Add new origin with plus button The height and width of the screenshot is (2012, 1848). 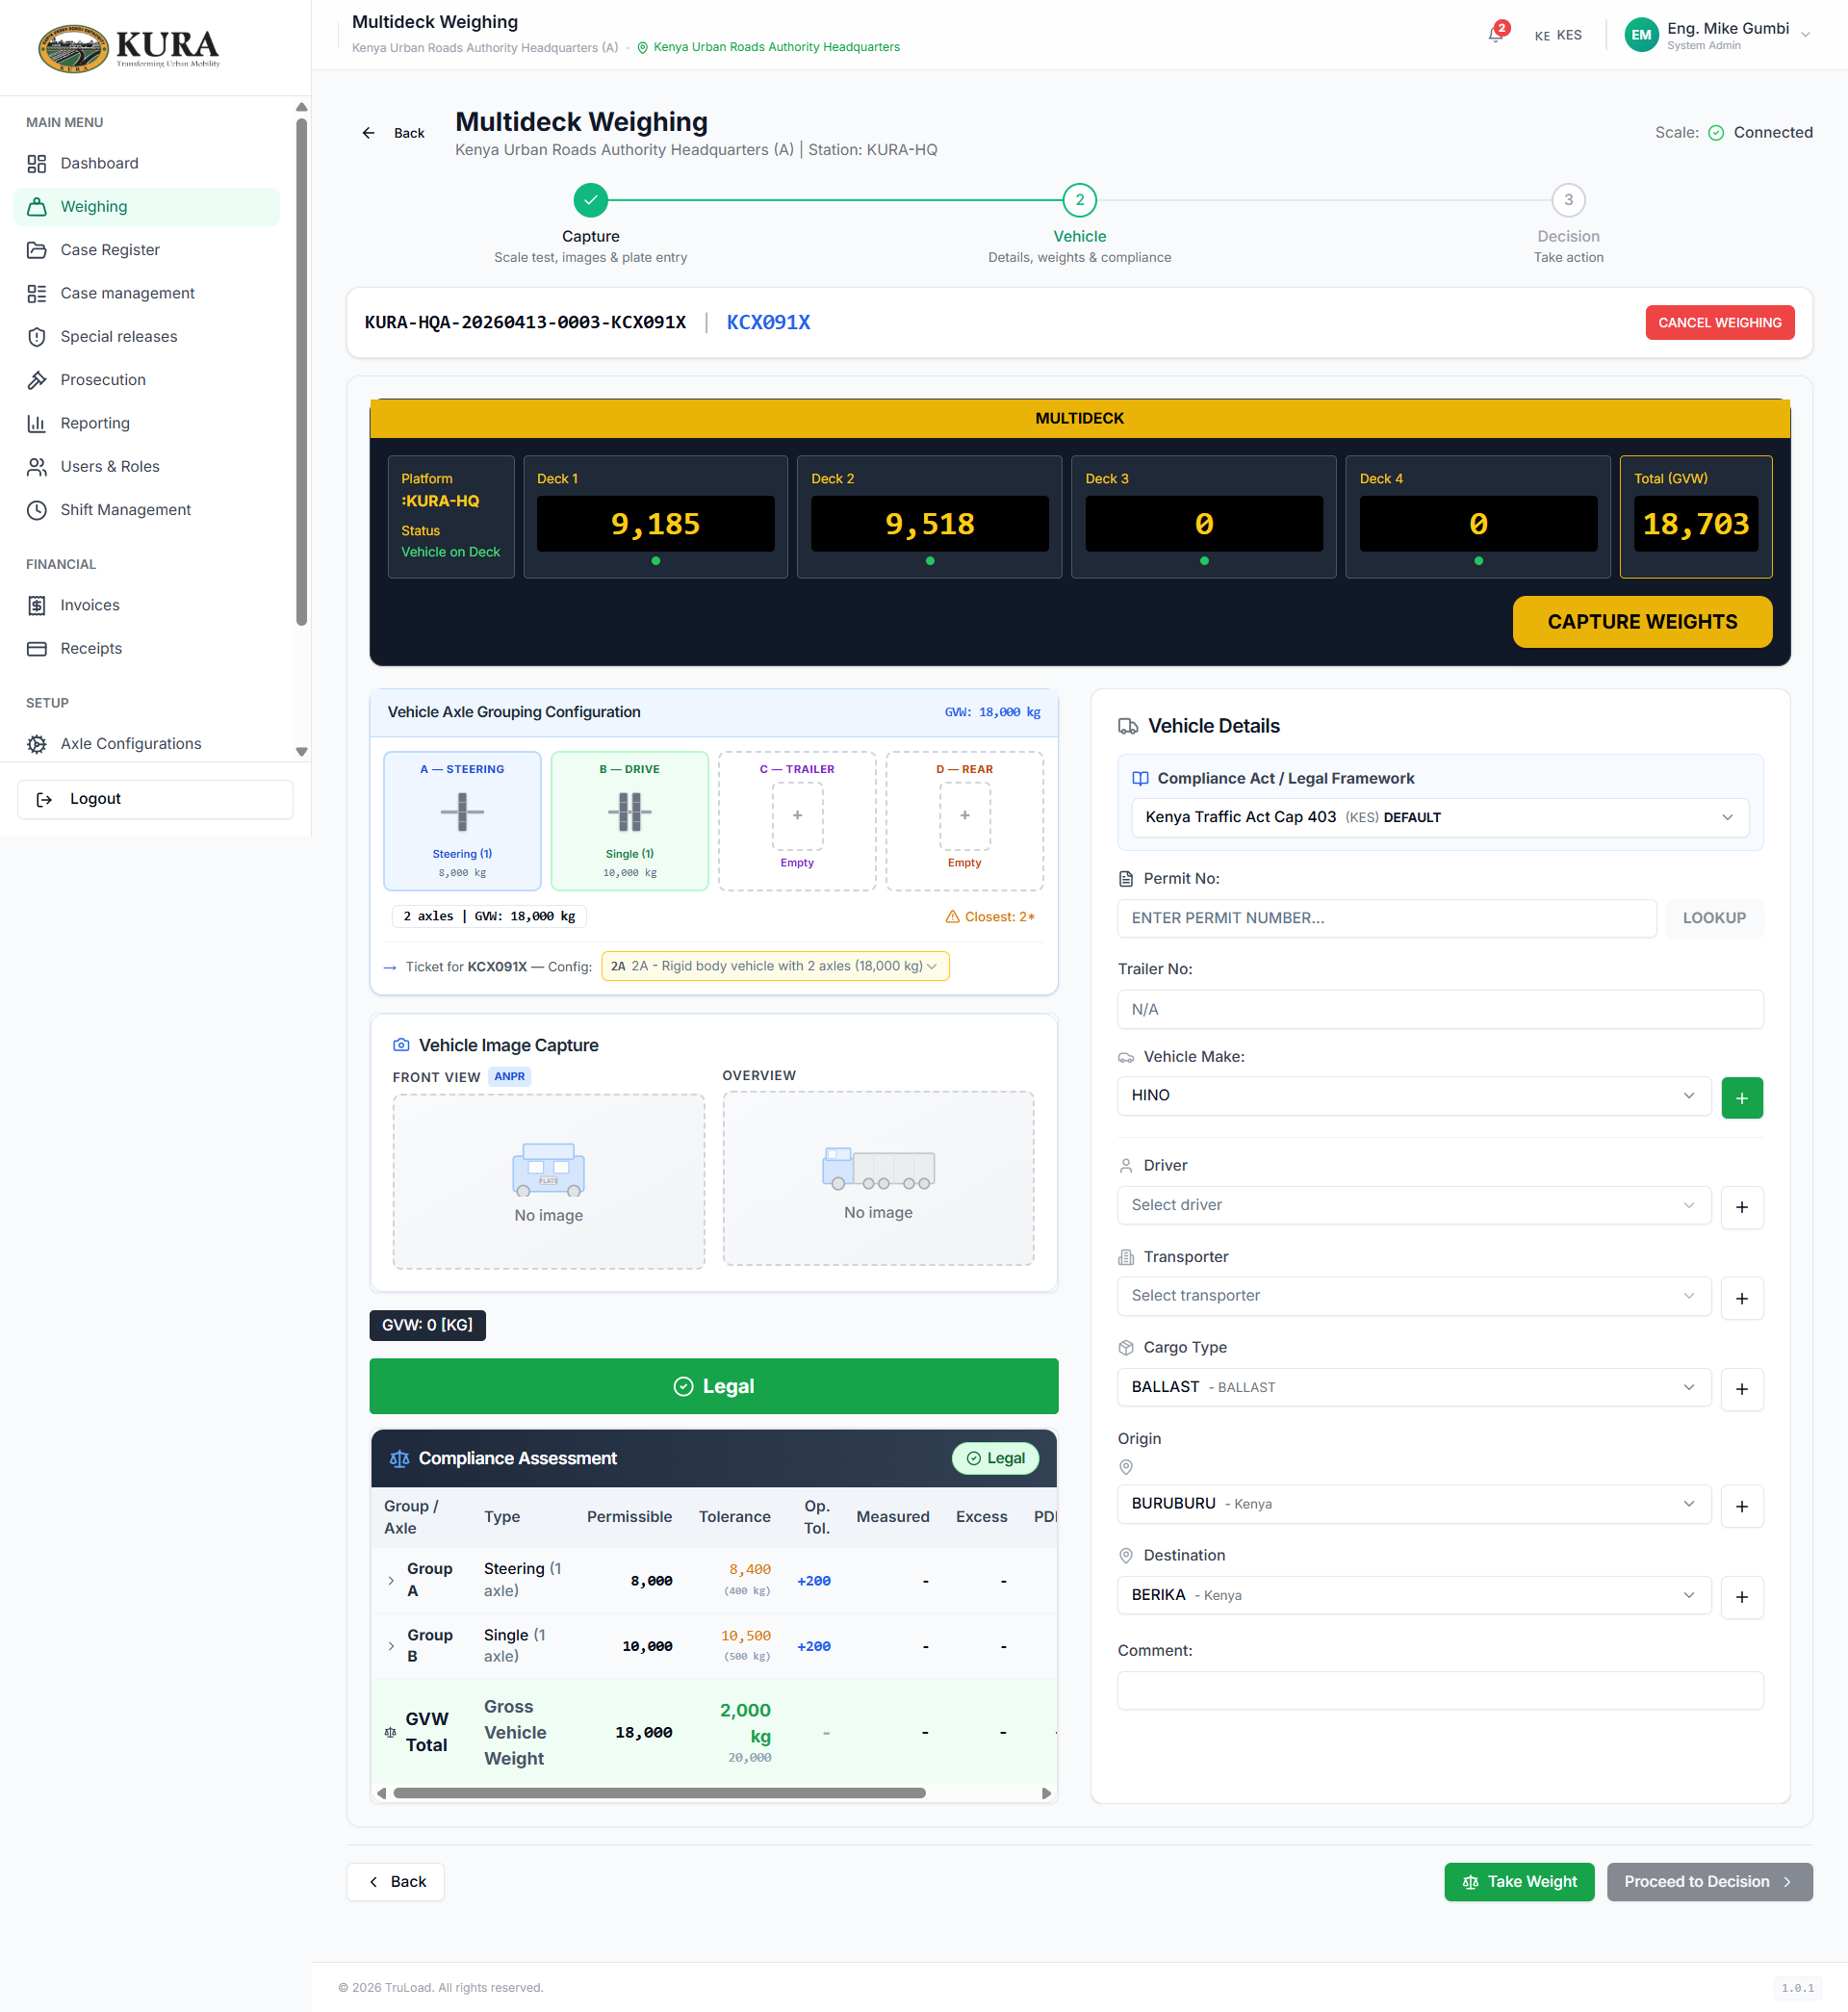pos(1741,1506)
